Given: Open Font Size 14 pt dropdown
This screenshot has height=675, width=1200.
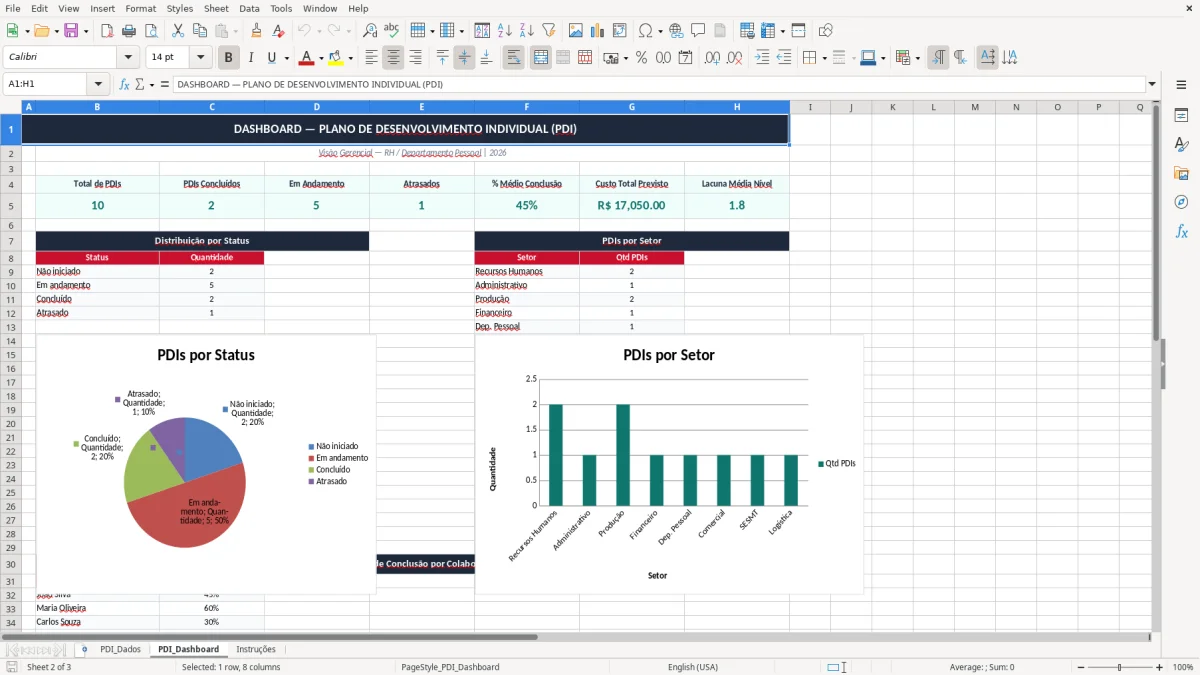Looking at the screenshot, I should coord(200,57).
